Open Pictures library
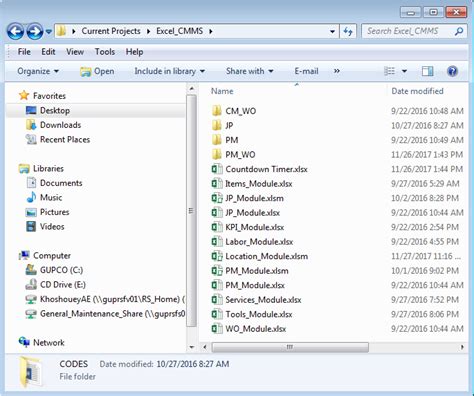Screen dimensions: 474x396 pyautogui.click(x=47, y=212)
